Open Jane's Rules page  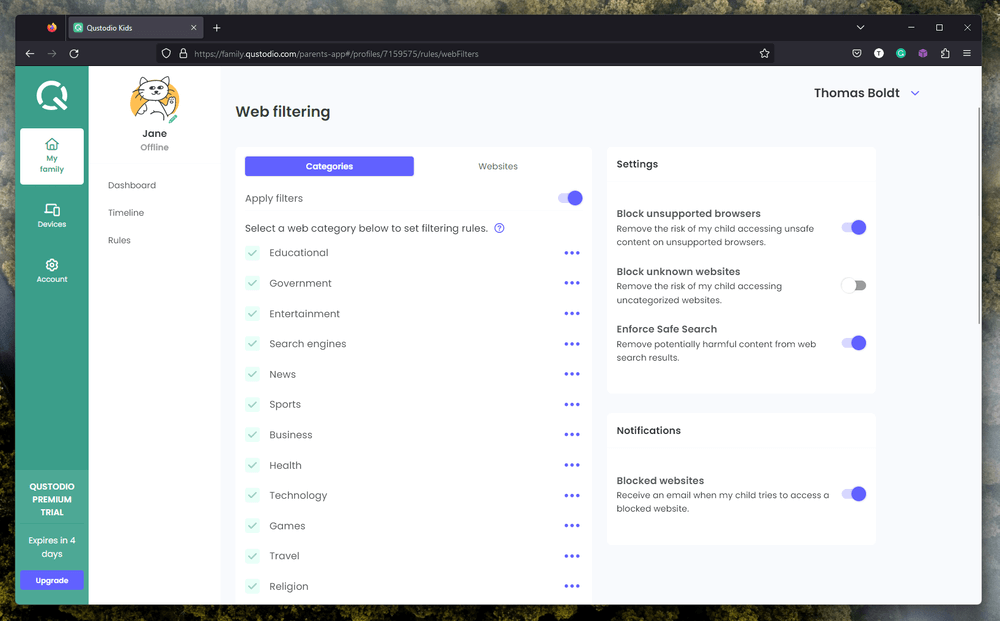[119, 240]
